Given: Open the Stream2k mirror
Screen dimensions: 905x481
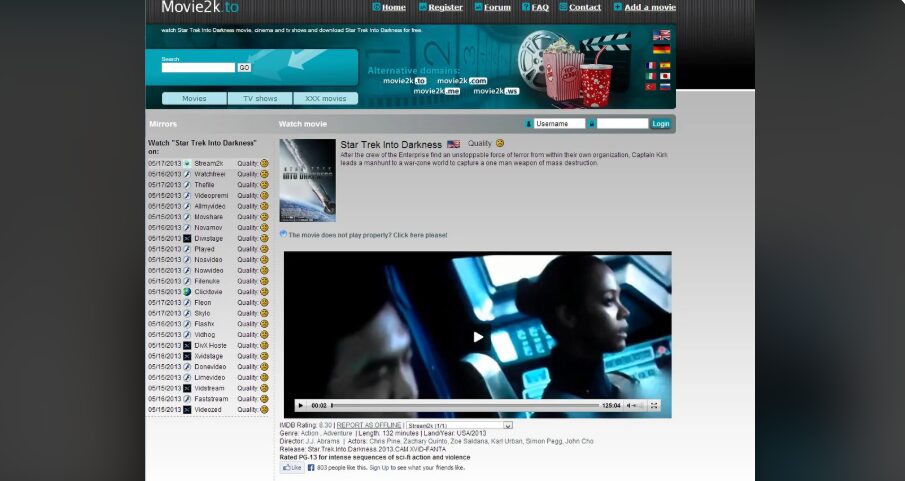Looking at the screenshot, I should 208,163.
